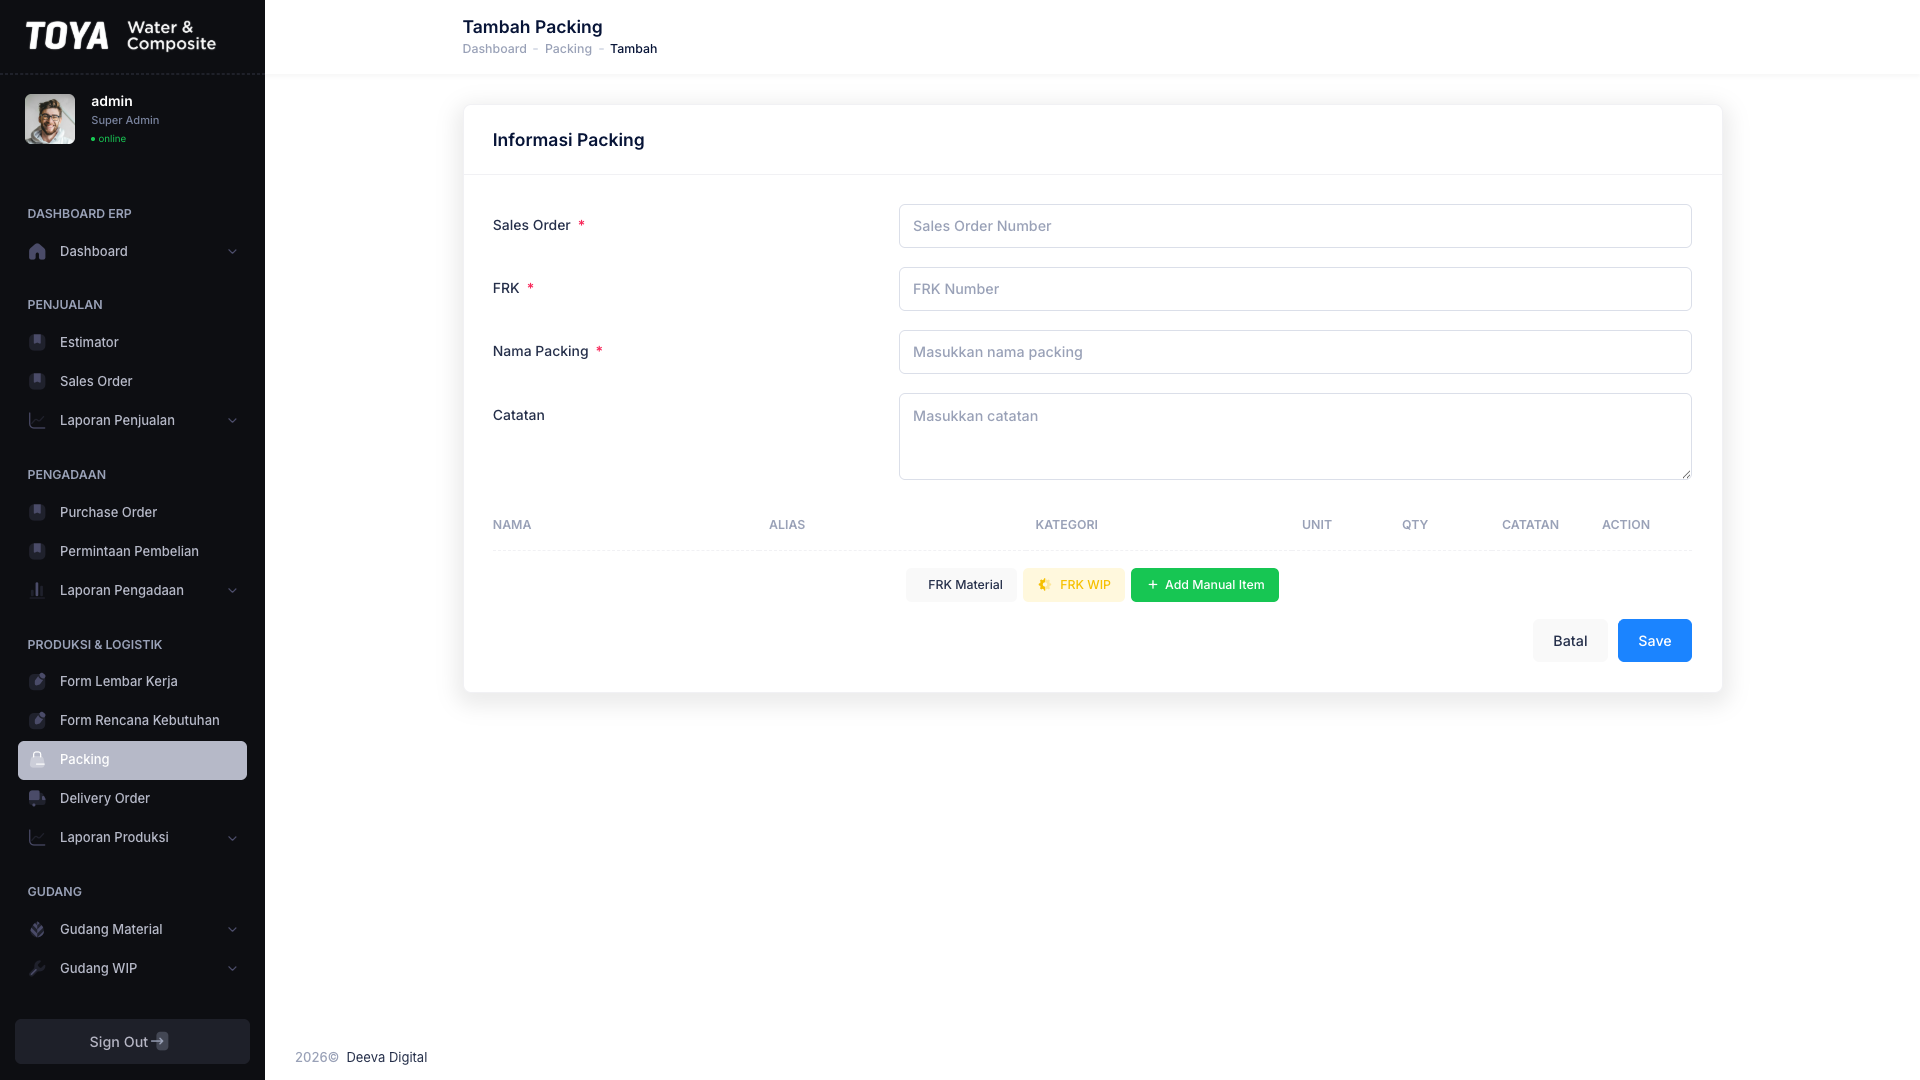Click the Form Lembar Kerja icon
Image resolution: width=1920 pixels, height=1080 pixels.
coord(37,682)
